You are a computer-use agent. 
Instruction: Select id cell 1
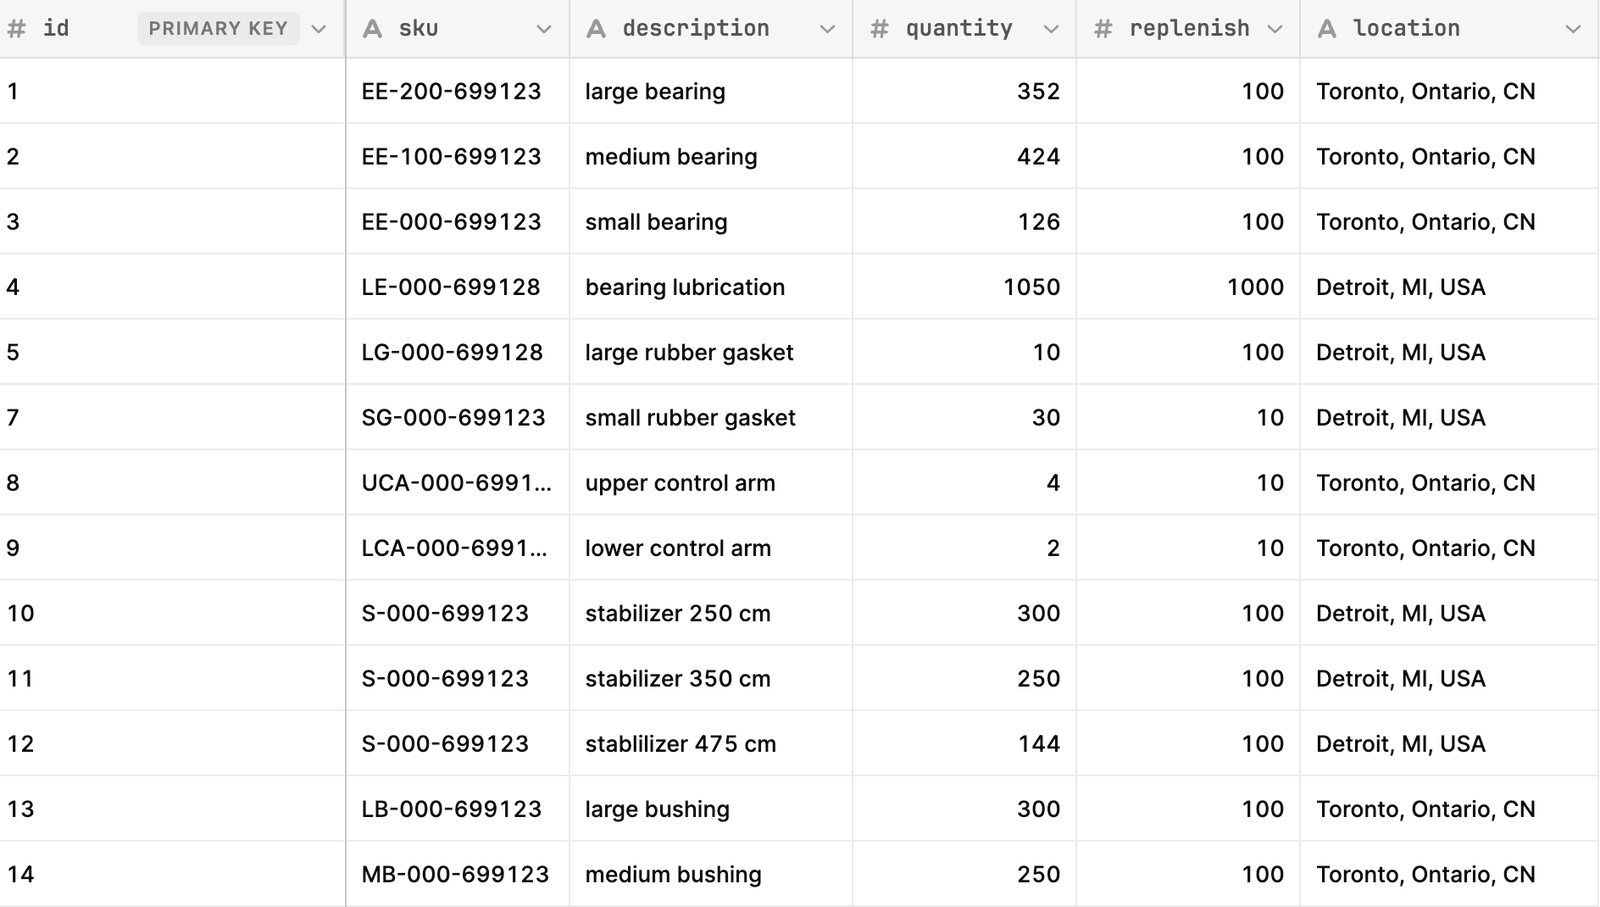(x=172, y=91)
